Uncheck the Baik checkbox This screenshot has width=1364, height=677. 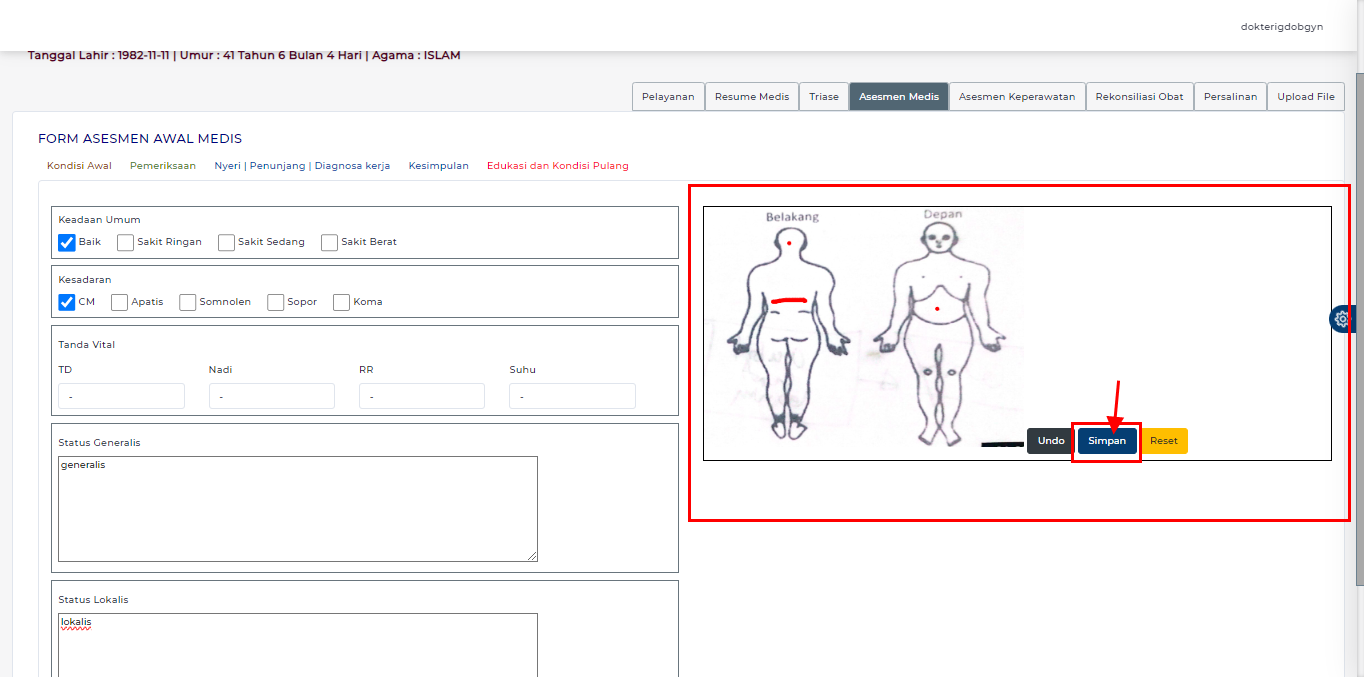point(66,242)
